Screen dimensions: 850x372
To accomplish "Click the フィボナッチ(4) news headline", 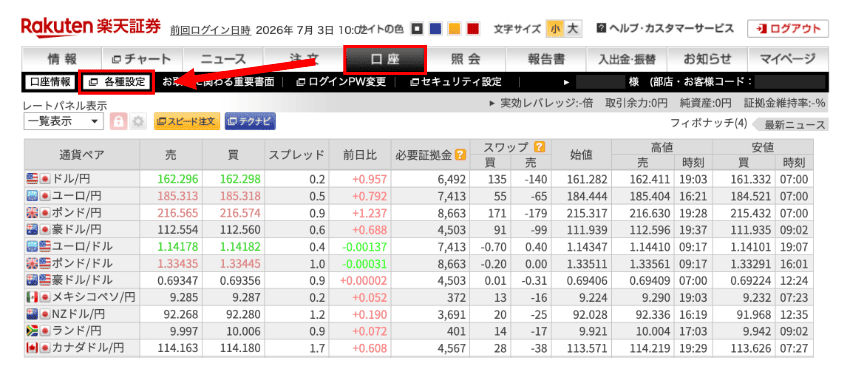I will (709, 123).
